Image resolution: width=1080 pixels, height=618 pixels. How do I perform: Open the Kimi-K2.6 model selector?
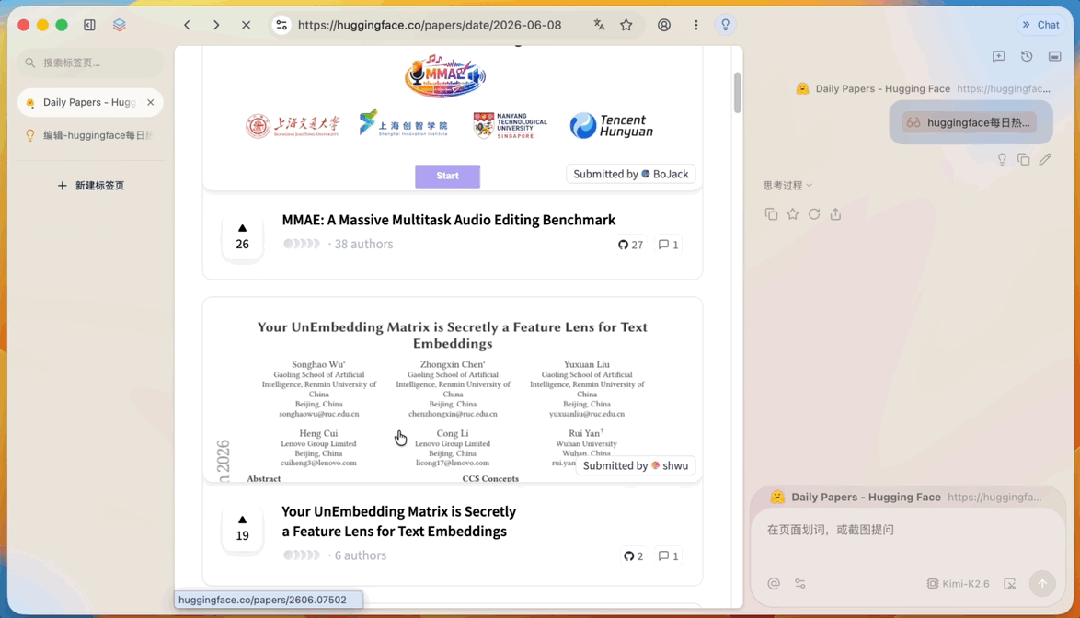coord(958,584)
